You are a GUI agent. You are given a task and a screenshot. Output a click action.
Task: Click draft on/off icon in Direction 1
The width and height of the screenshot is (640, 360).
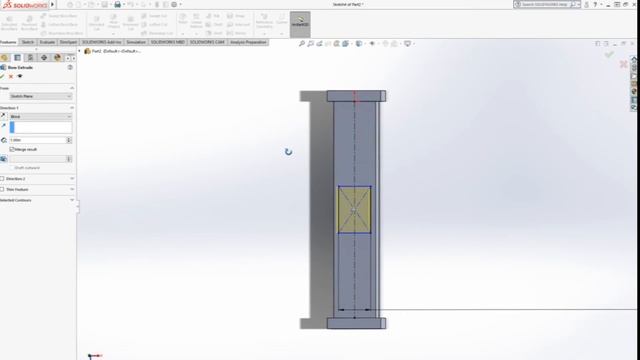click(x=4, y=159)
